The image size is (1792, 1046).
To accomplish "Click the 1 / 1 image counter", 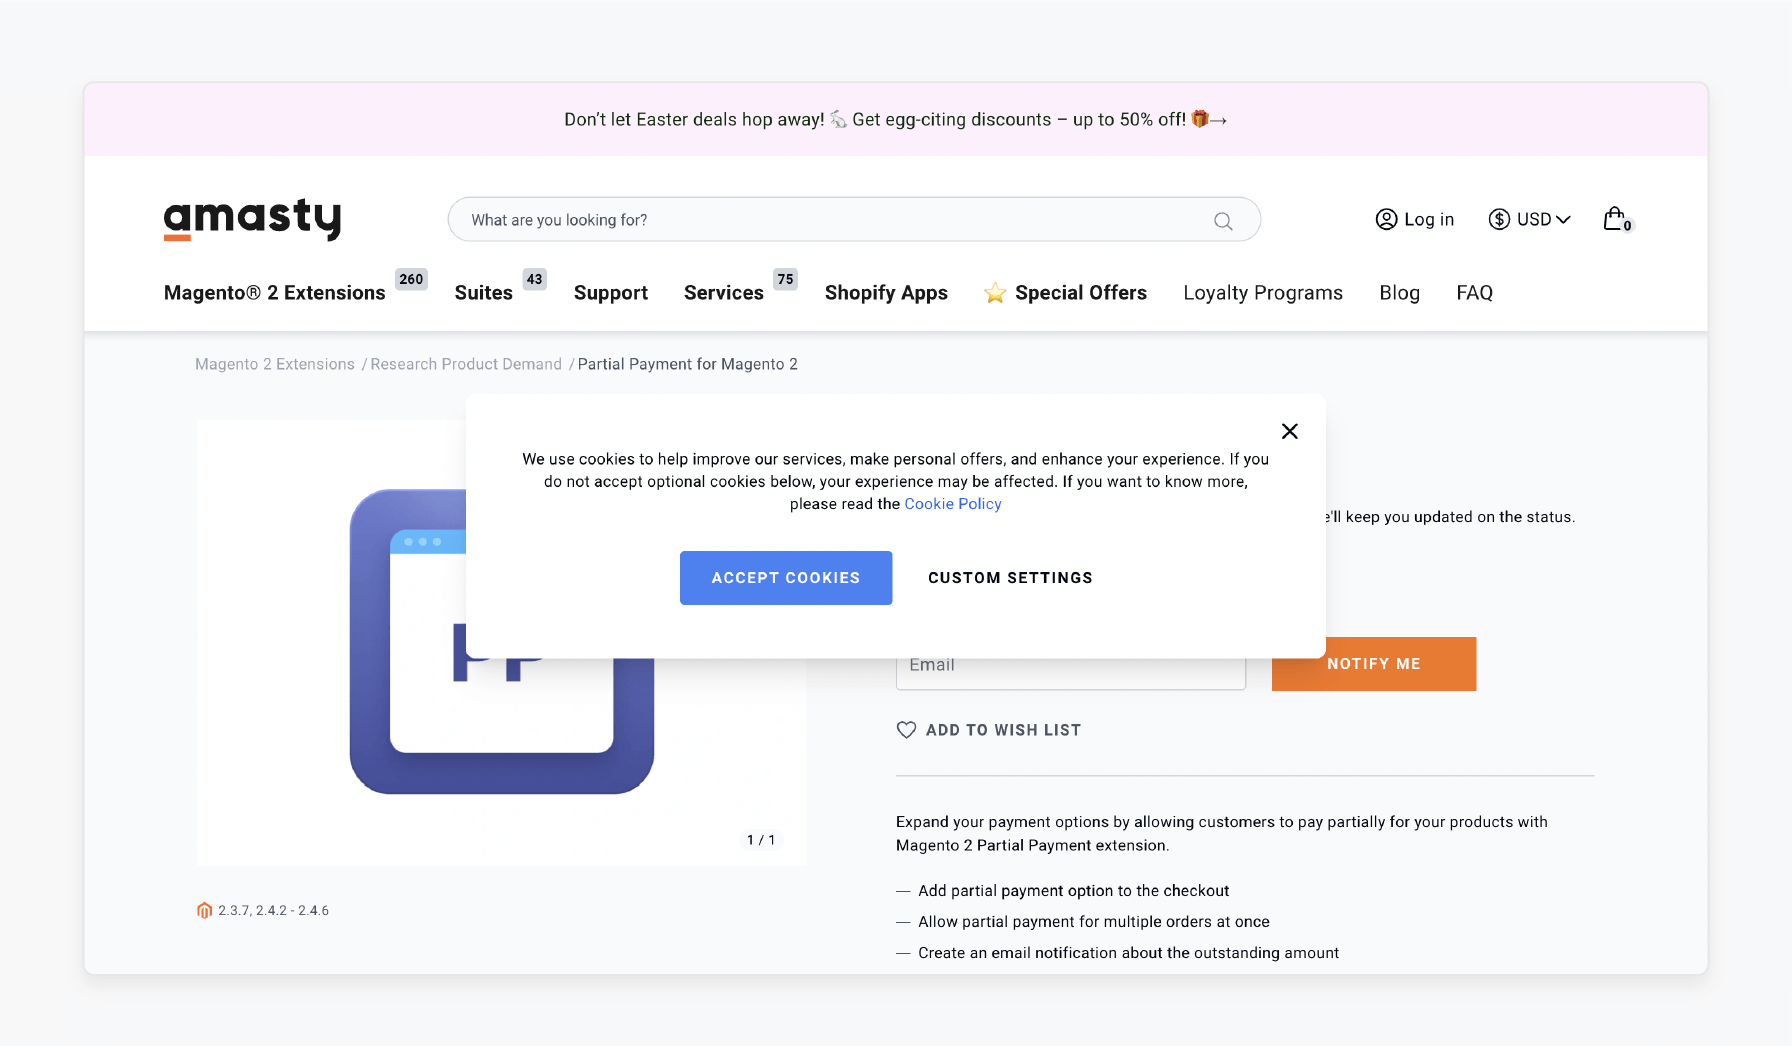I will [x=761, y=840].
